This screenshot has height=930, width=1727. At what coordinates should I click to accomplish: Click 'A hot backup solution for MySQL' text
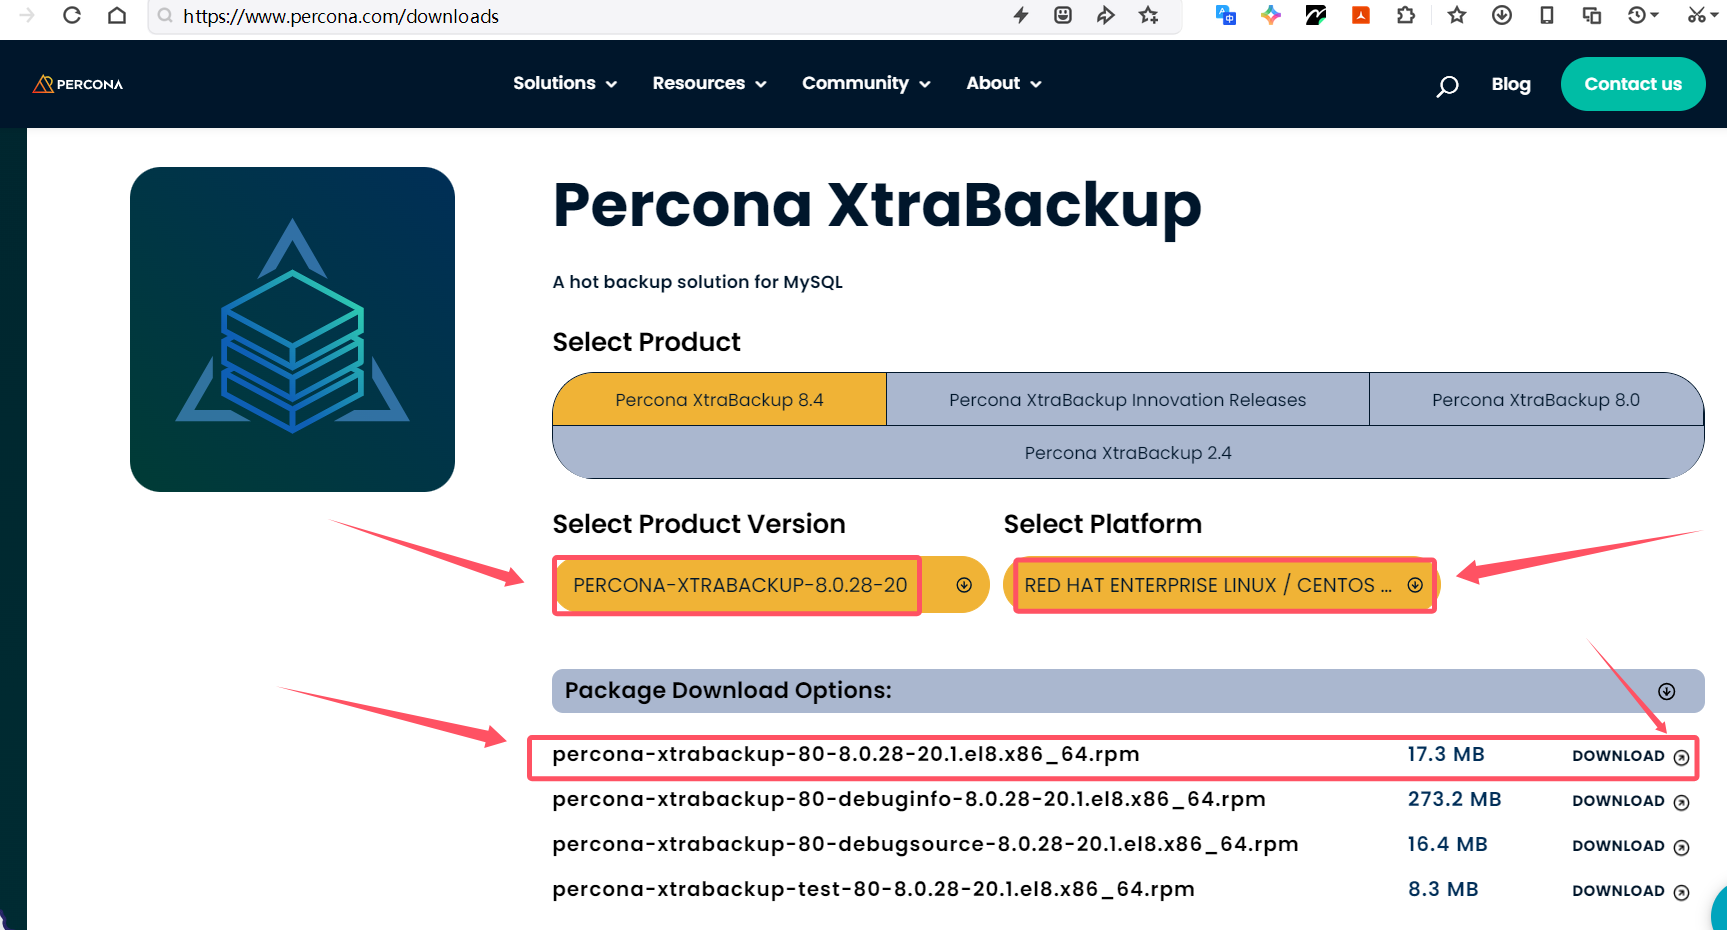click(697, 282)
